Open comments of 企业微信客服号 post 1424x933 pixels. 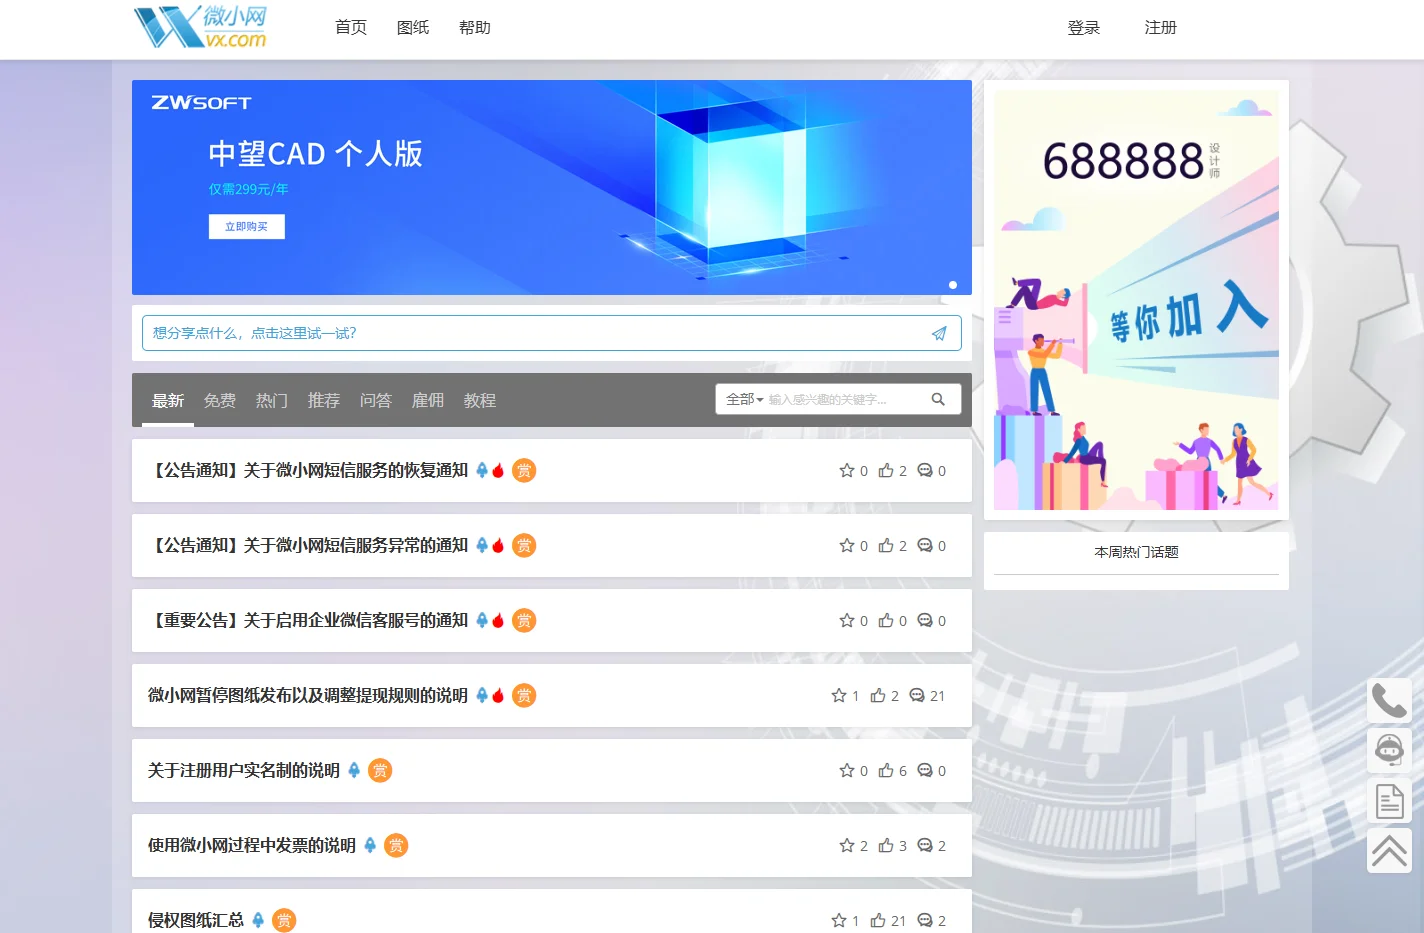[x=925, y=621]
